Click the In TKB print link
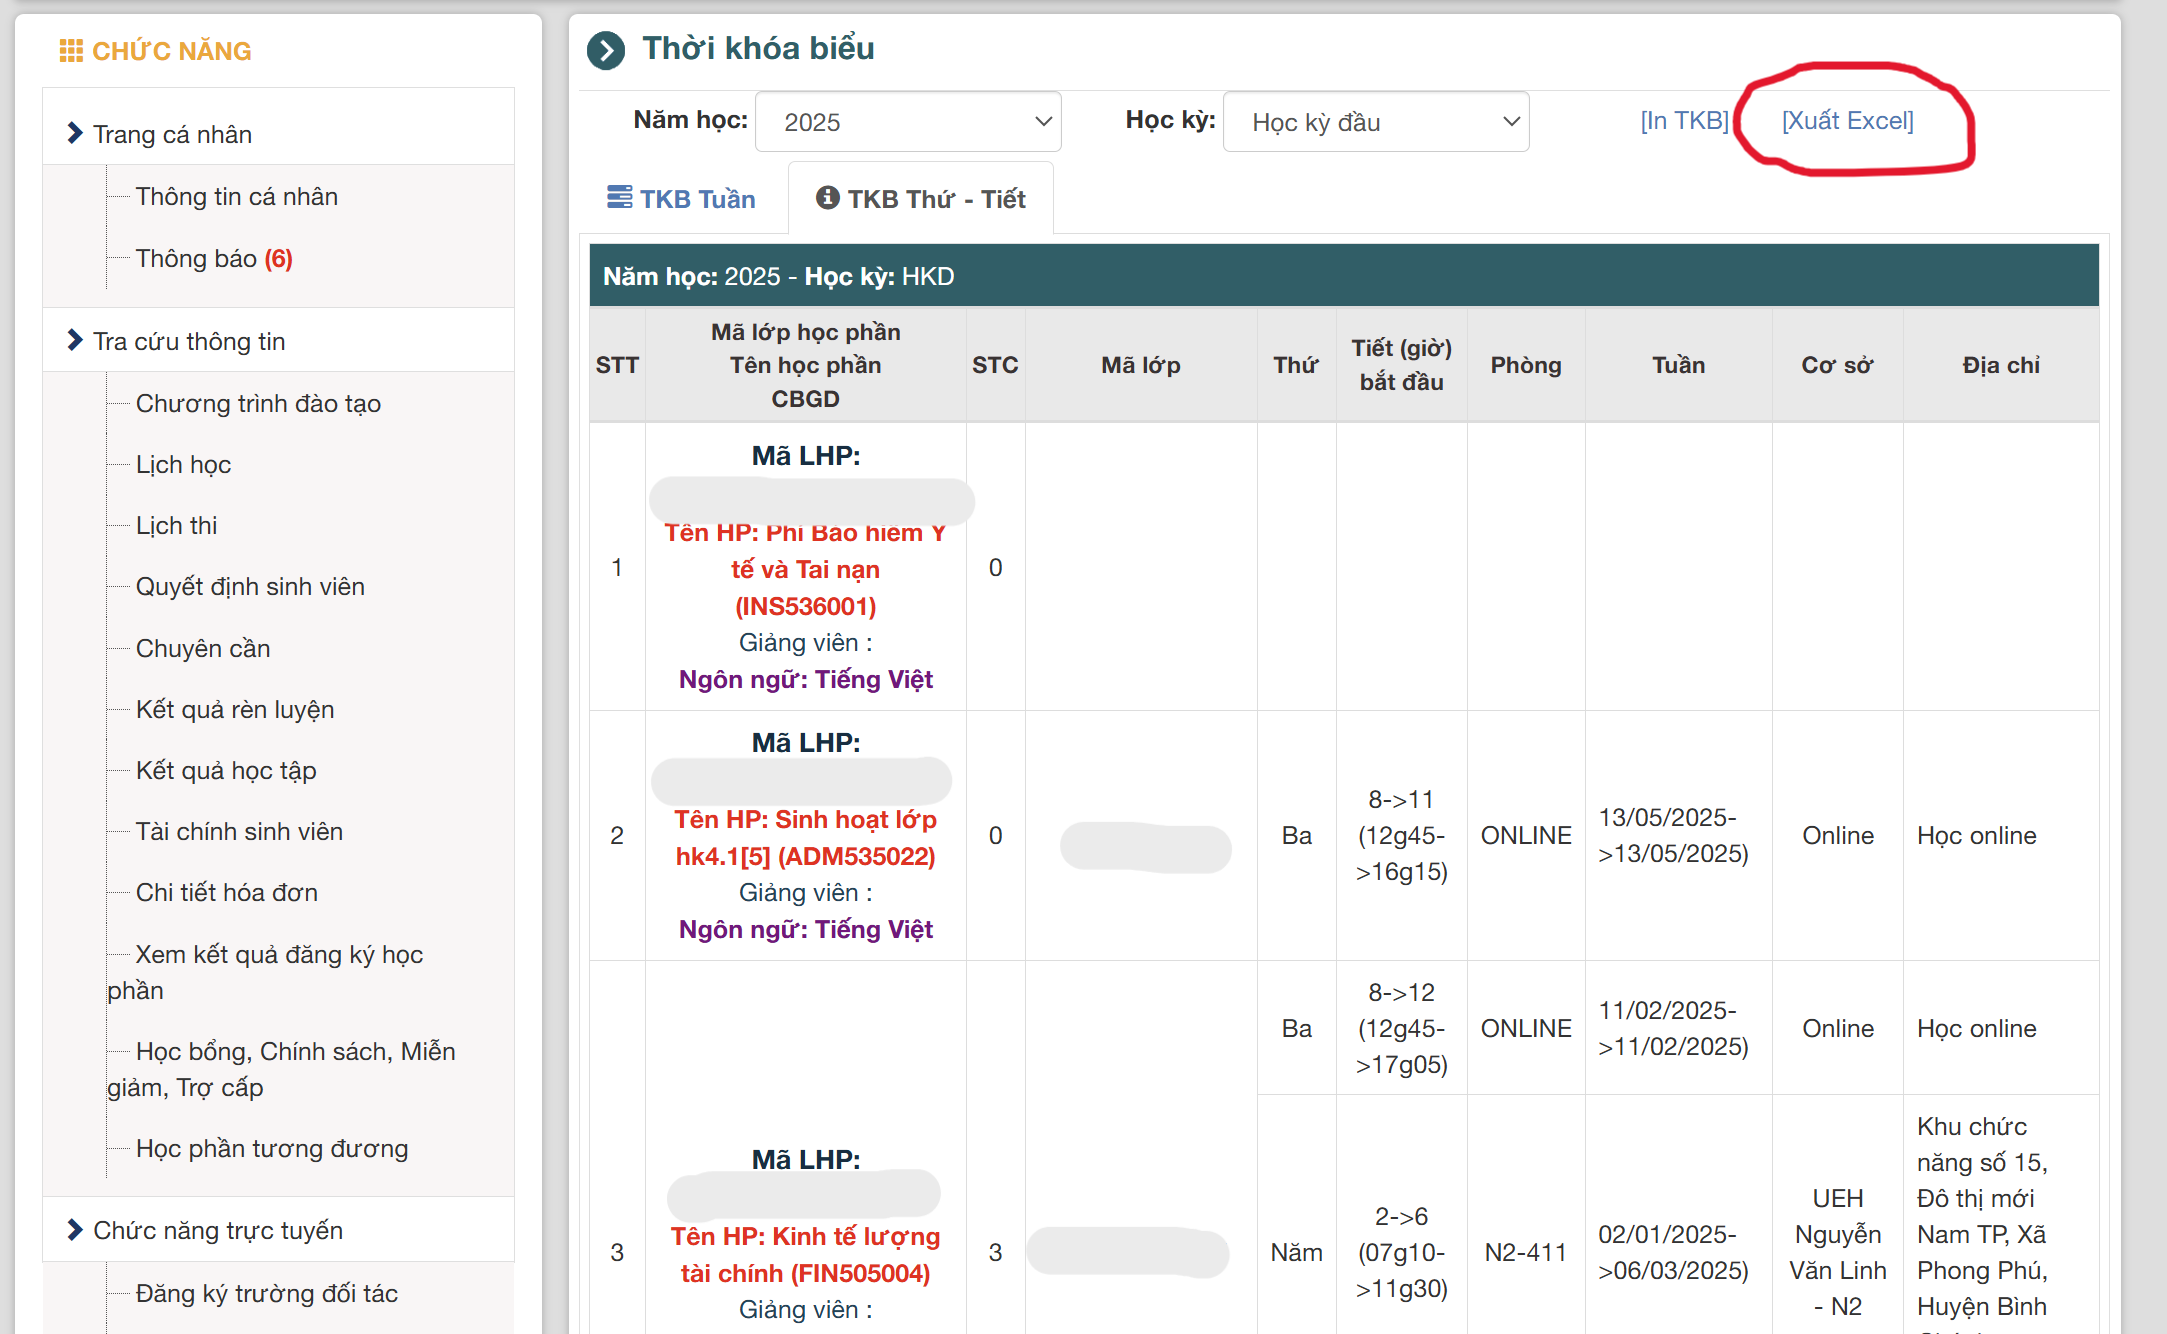This screenshot has height=1334, width=2167. 1684,121
